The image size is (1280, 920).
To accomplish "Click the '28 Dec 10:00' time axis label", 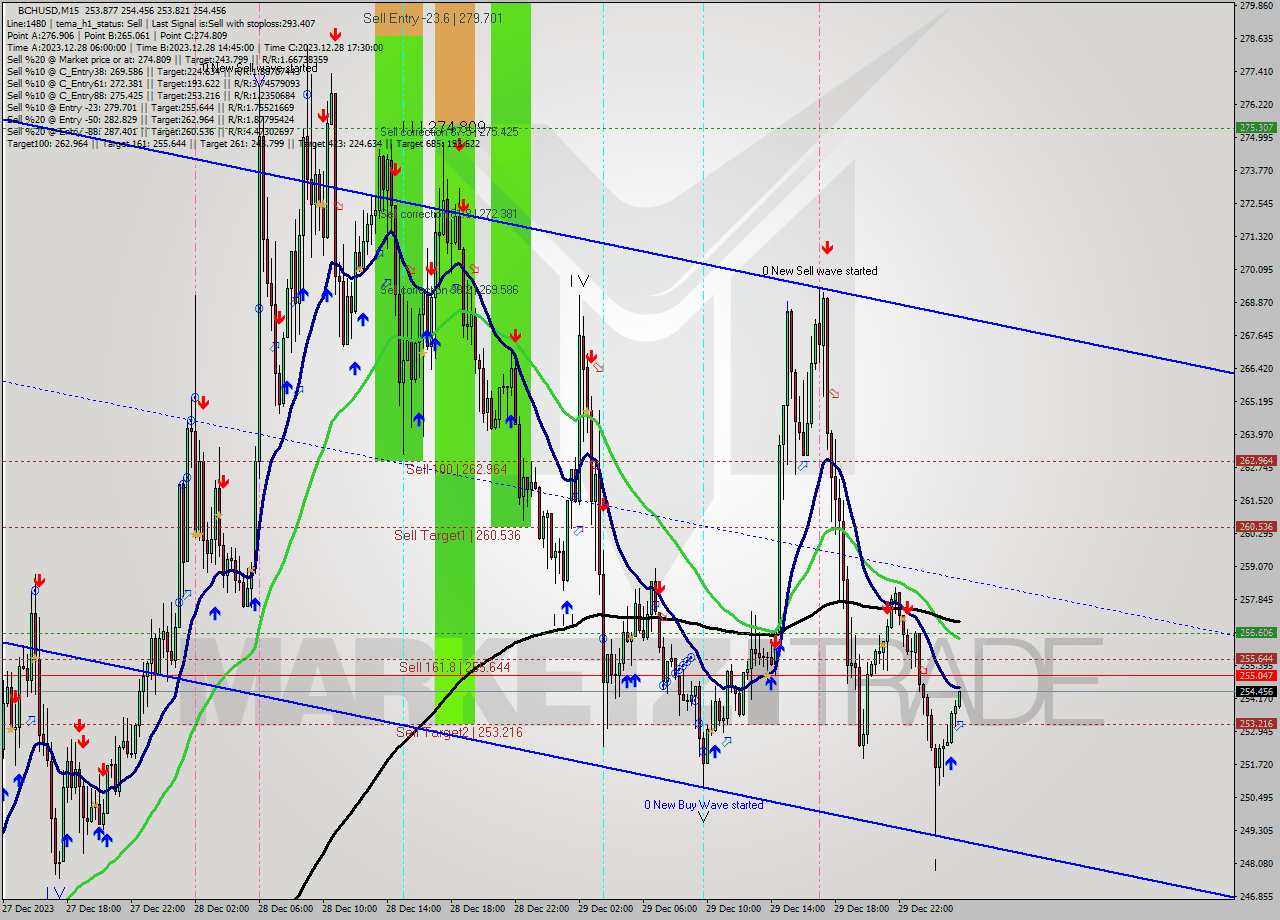I will click(348, 909).
